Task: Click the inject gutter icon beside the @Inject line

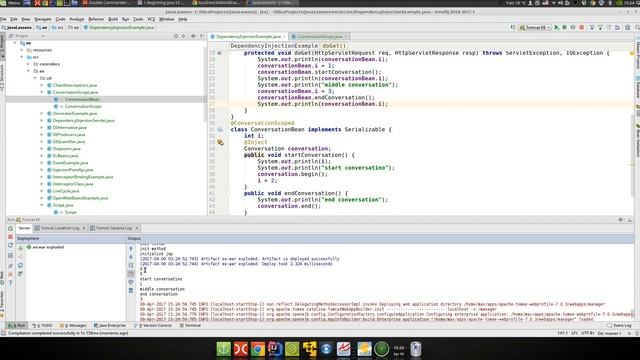Action: 220,142
